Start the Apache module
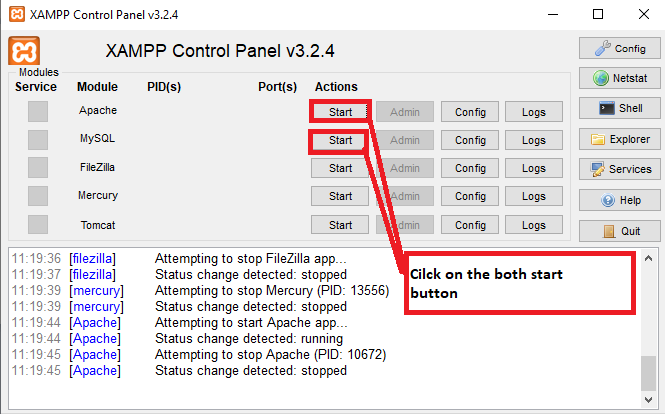 (x=340, y=112)
